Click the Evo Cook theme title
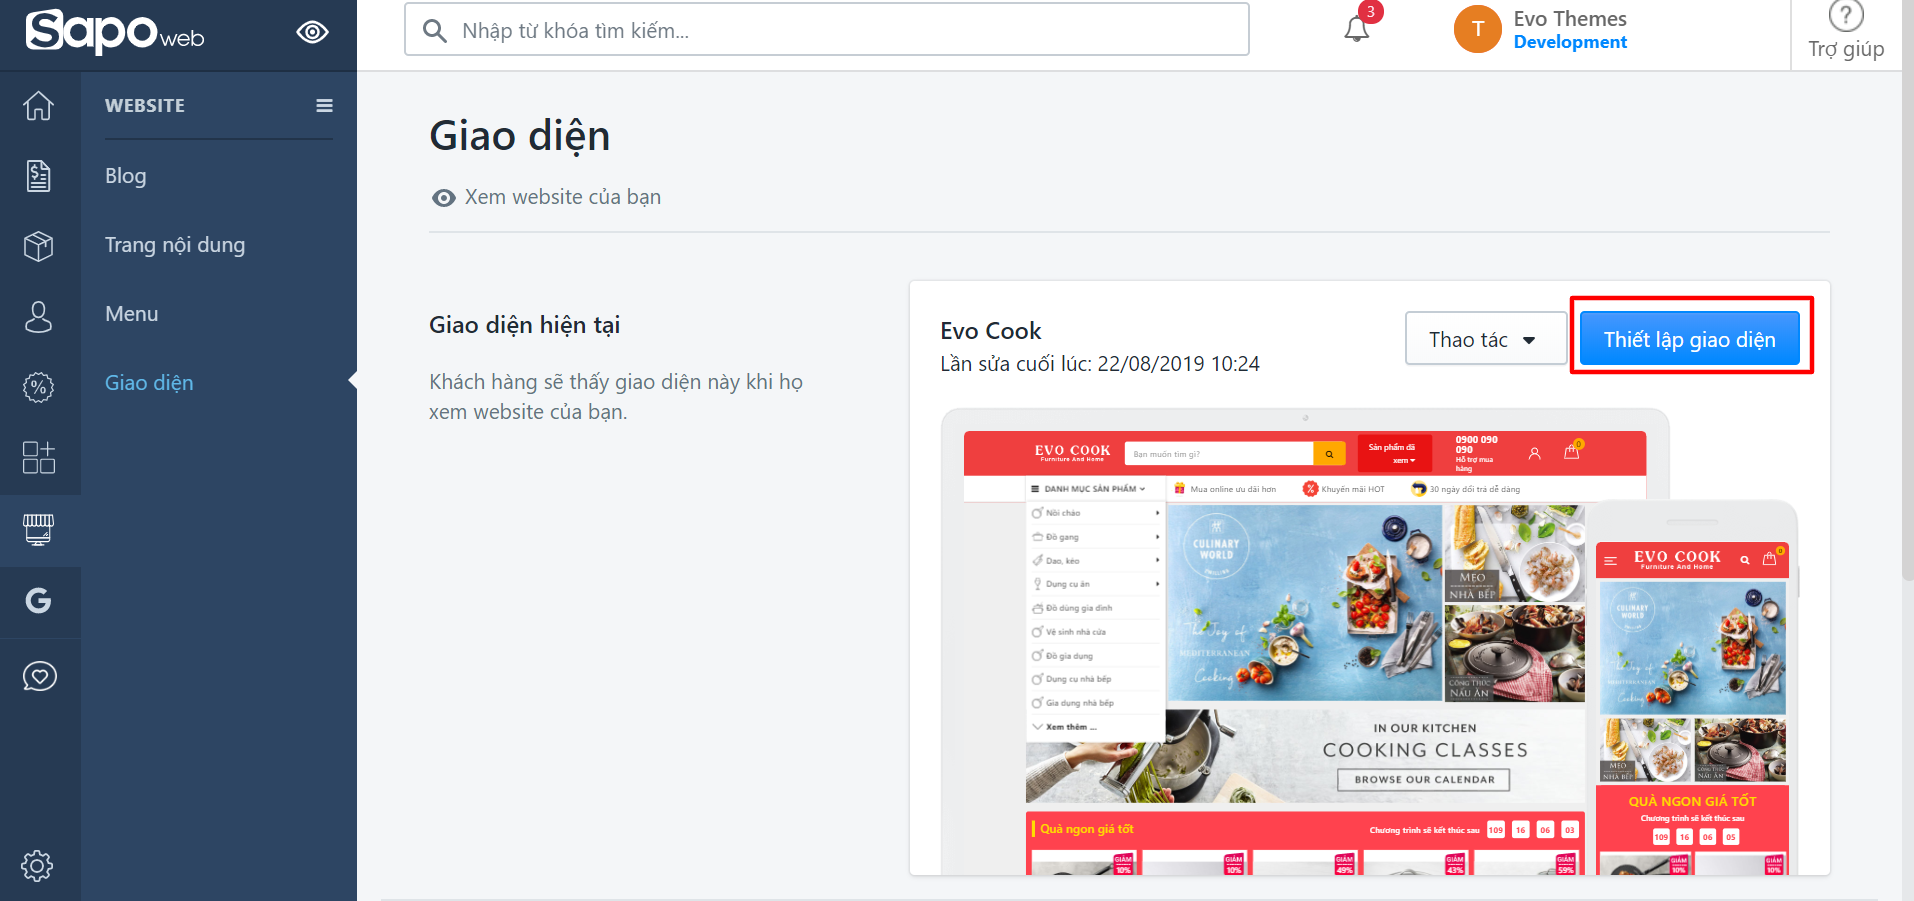 coord(990,331)
